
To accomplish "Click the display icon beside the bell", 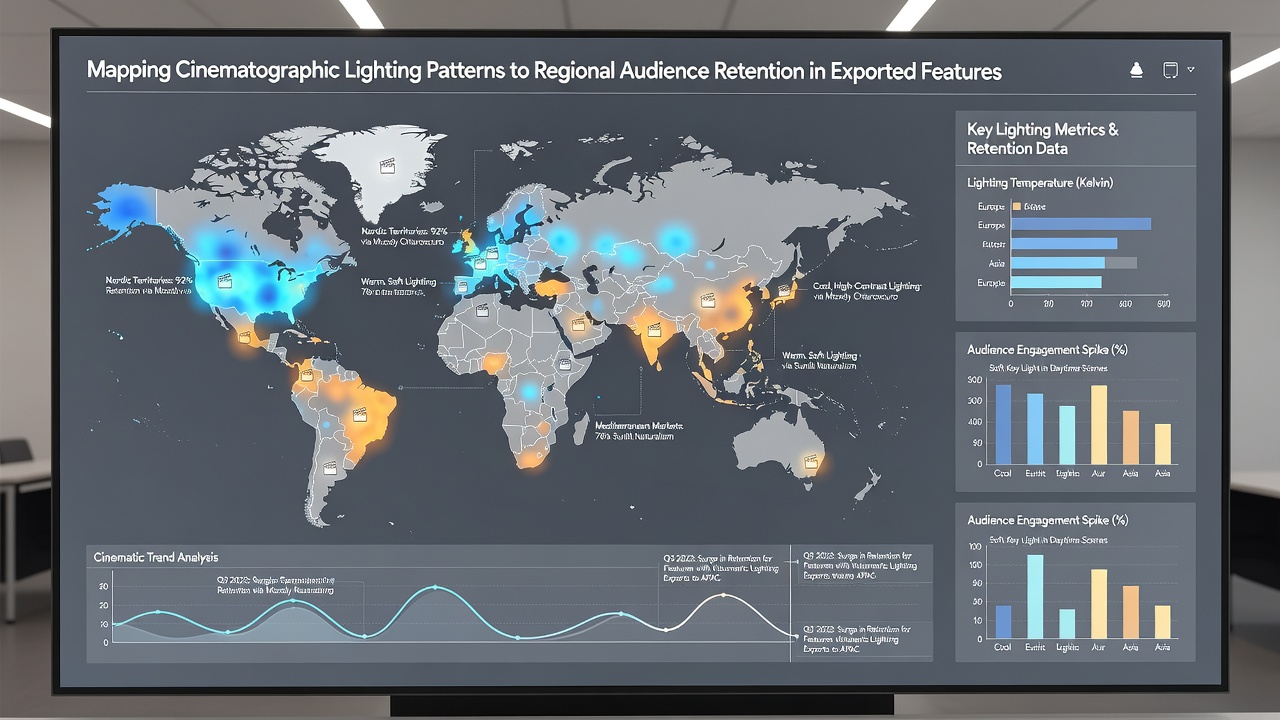I will click(x=1170, y=70).
